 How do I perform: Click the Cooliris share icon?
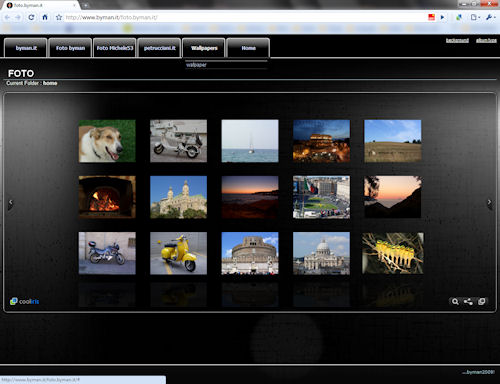tap(468, 302)
